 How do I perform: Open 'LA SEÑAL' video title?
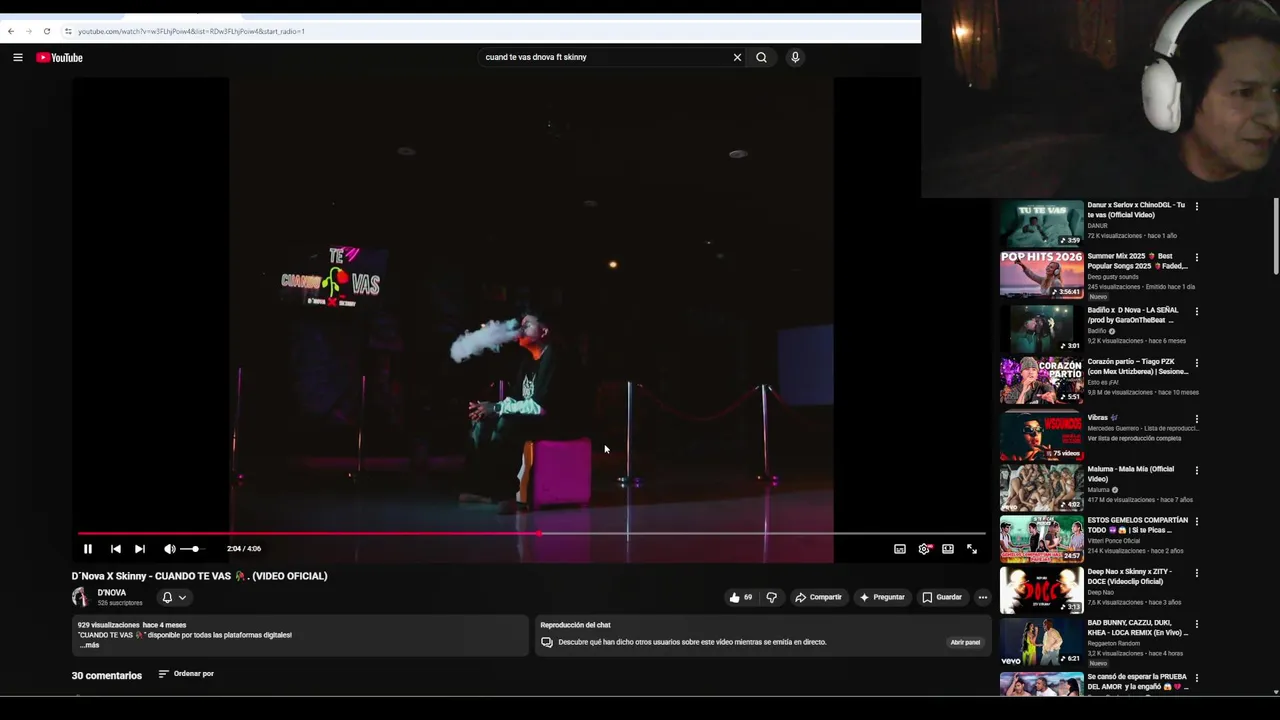coord(1133,315)
